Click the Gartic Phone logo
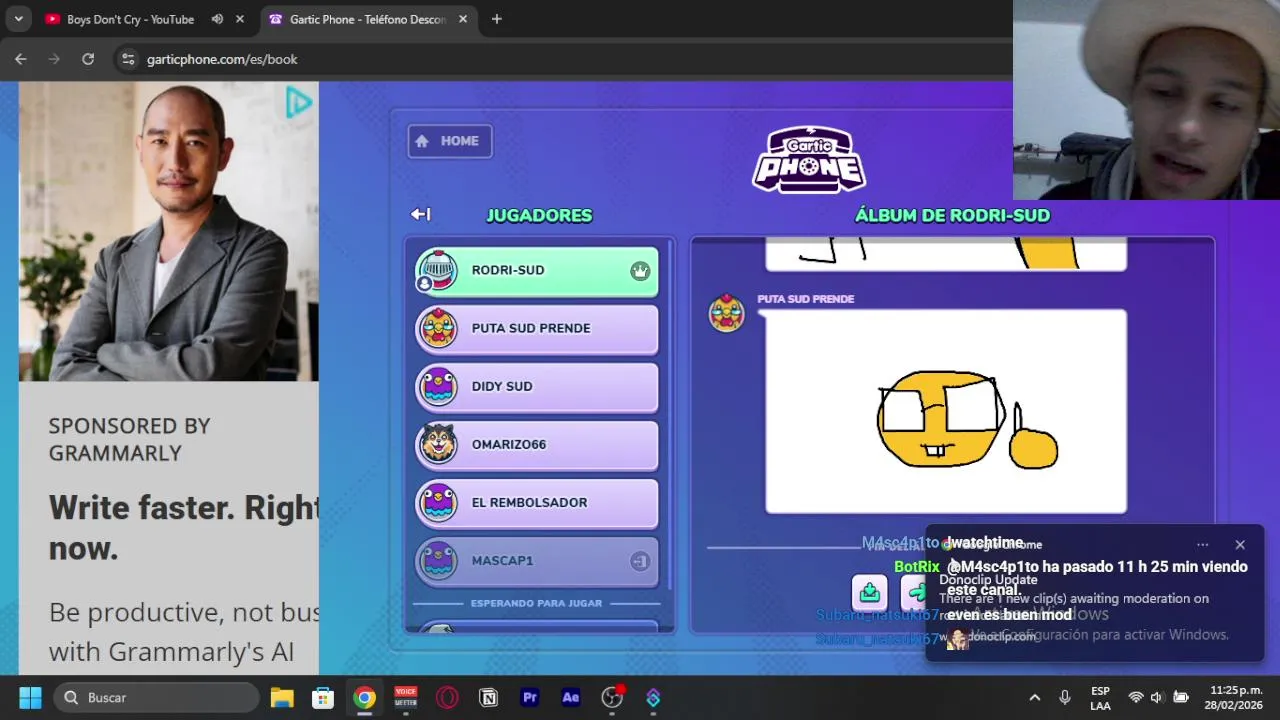 [809, 159]
